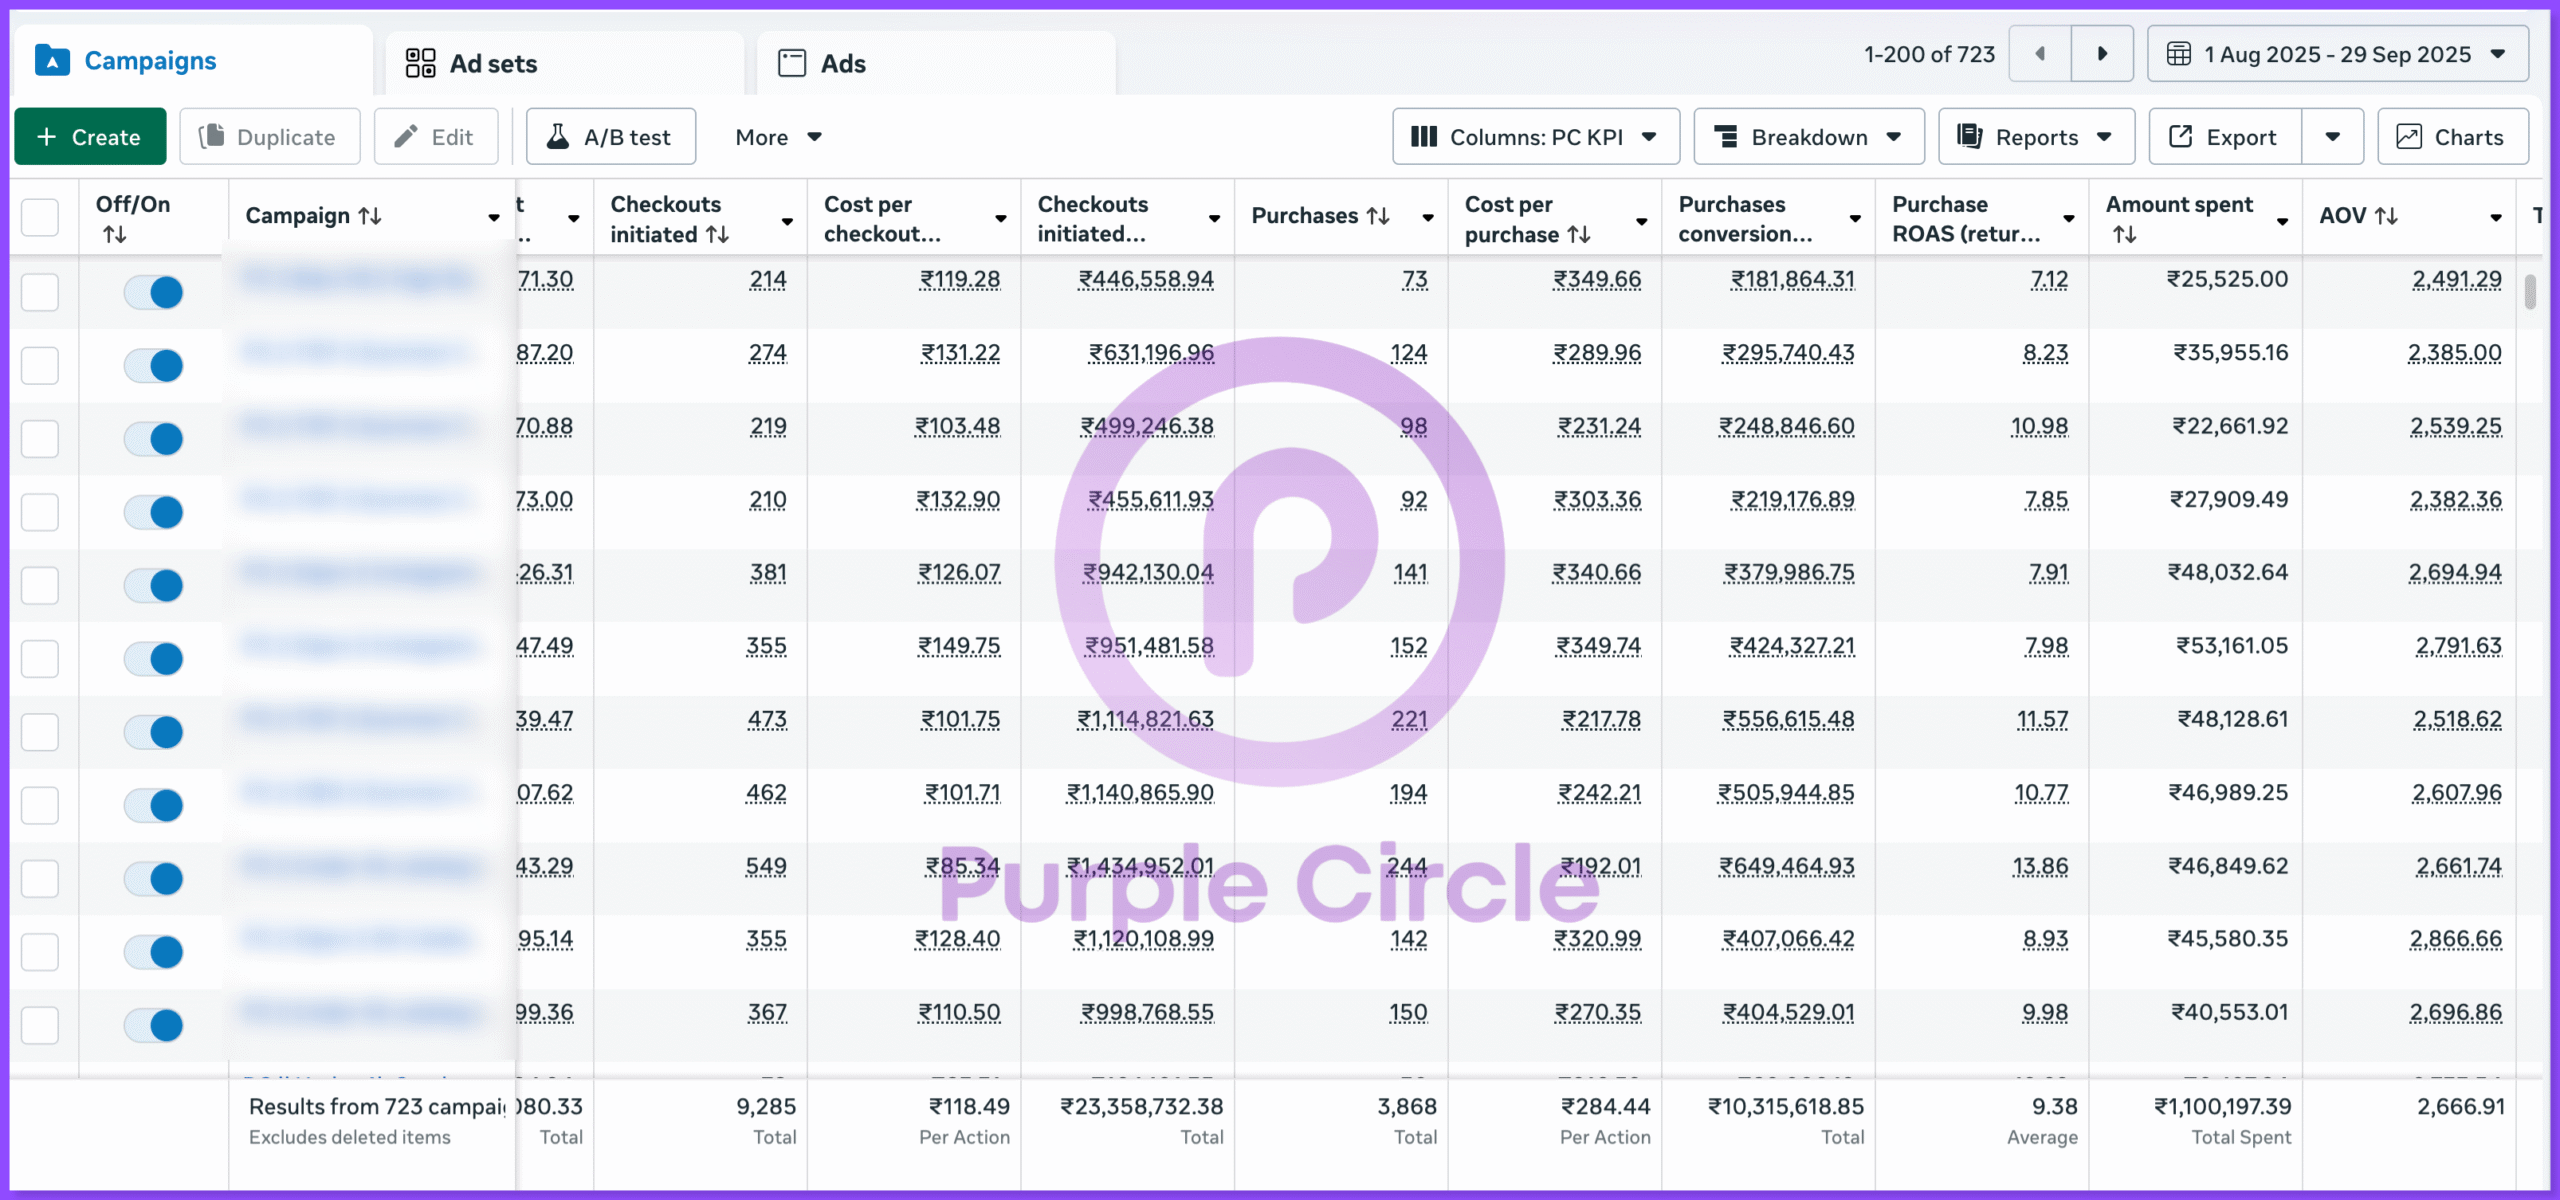
Task: Click the sort arrows icon beside Purchases
Action: (1379, 216)
